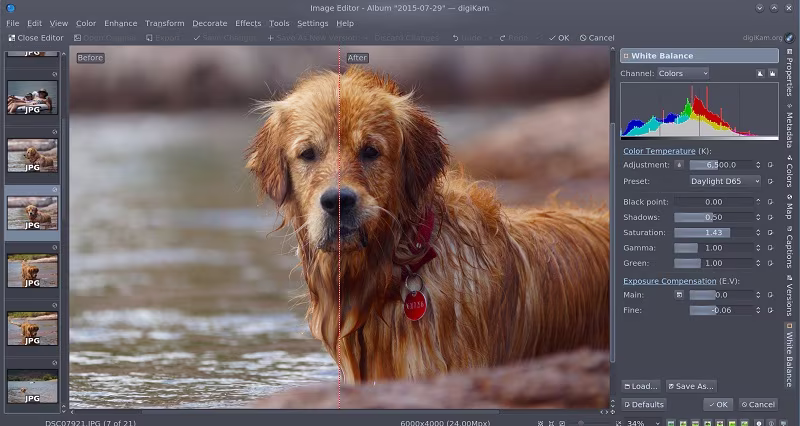Restore settings with the Defaults button
This screenshot has height=426, width=800.
click(644, 405)
